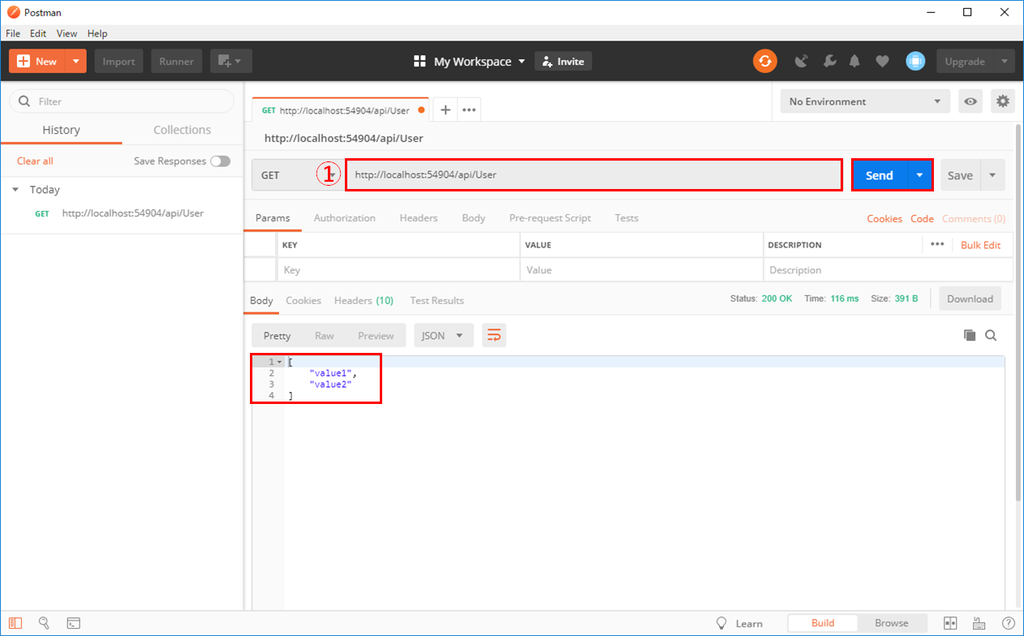The image size is (1024, 636).
Task: Open the params table ellipsis options
Action: click(937, 244)
